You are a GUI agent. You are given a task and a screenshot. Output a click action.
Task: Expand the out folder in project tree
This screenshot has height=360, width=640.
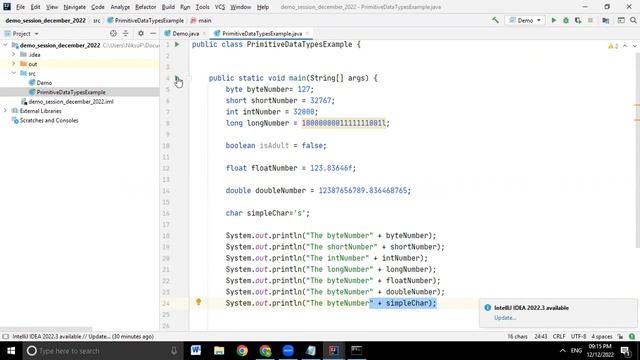(13, 64)
